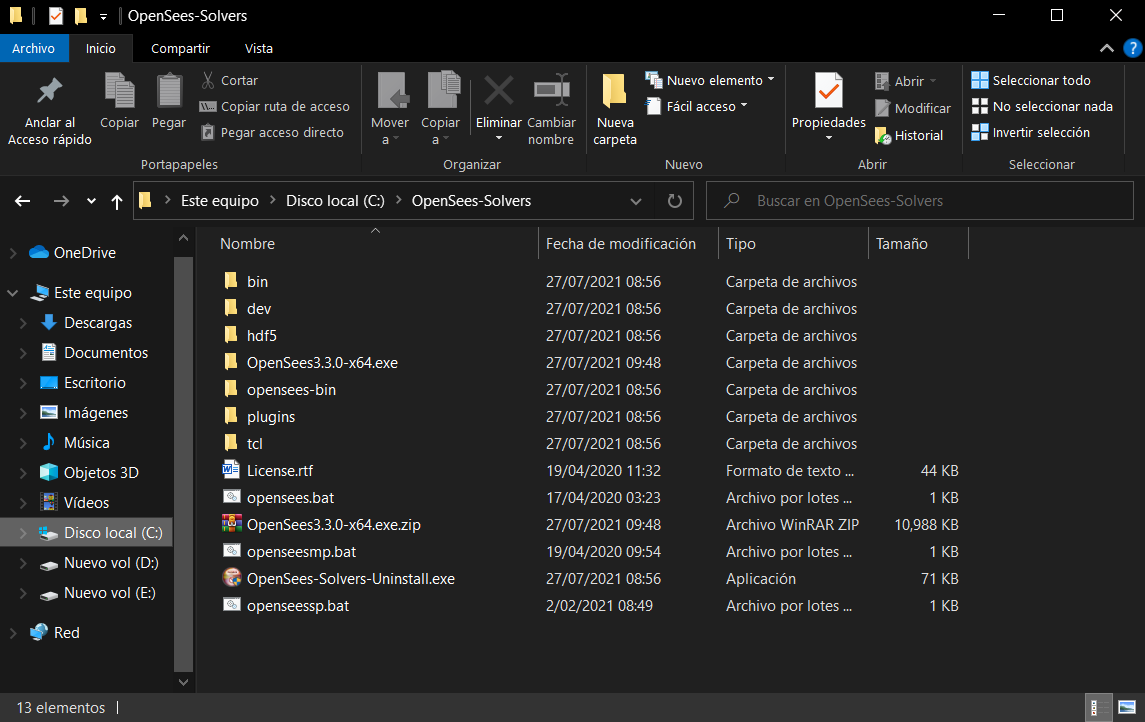Screen dimensions: 1145x722
Task: Click Seleccionar todo
Action: [1030, 80]
